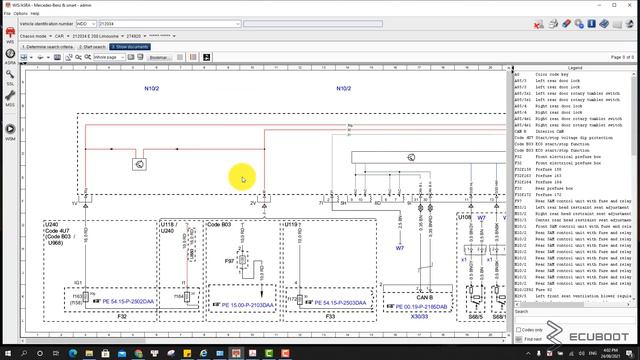Image resolution: width=640 pixels, height=360 pixels.
Task: Open the Chassis mode dropdown
Action: [50, 36]
